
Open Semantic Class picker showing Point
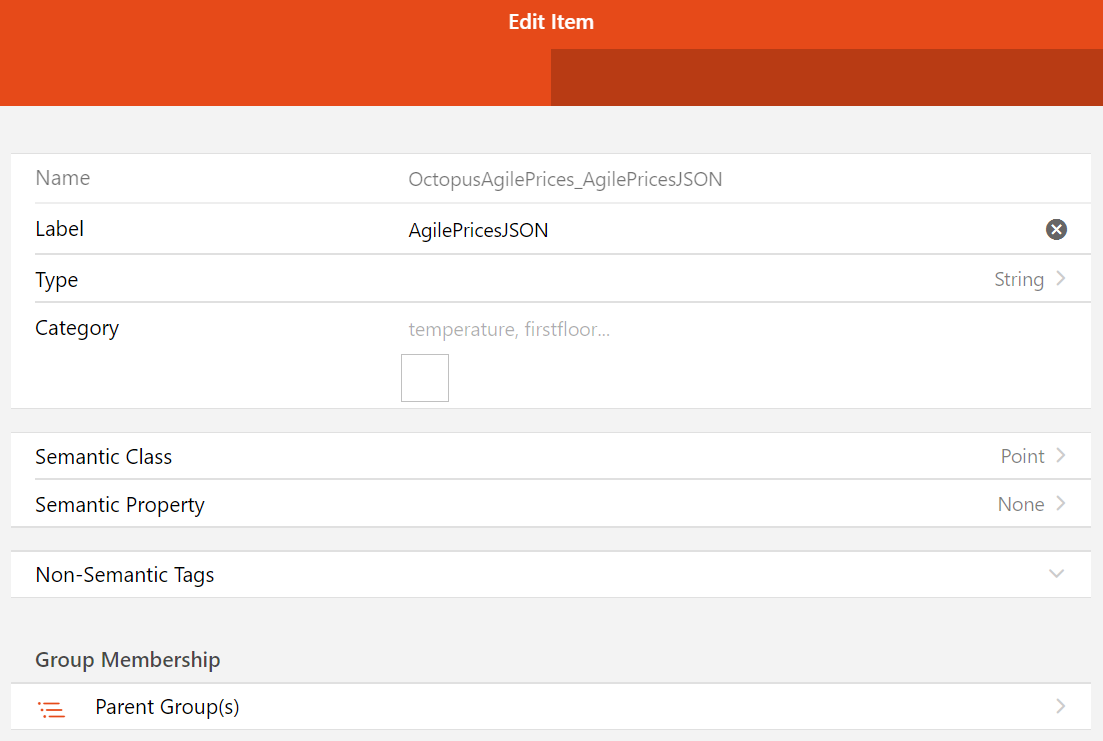click(1022, 456)
